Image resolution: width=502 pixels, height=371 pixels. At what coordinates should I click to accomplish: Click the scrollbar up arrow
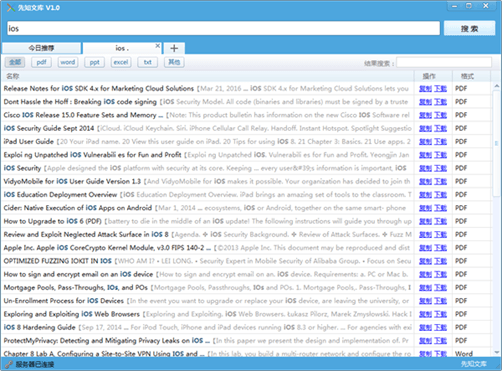pyautogui.click(x=496, y=86)
